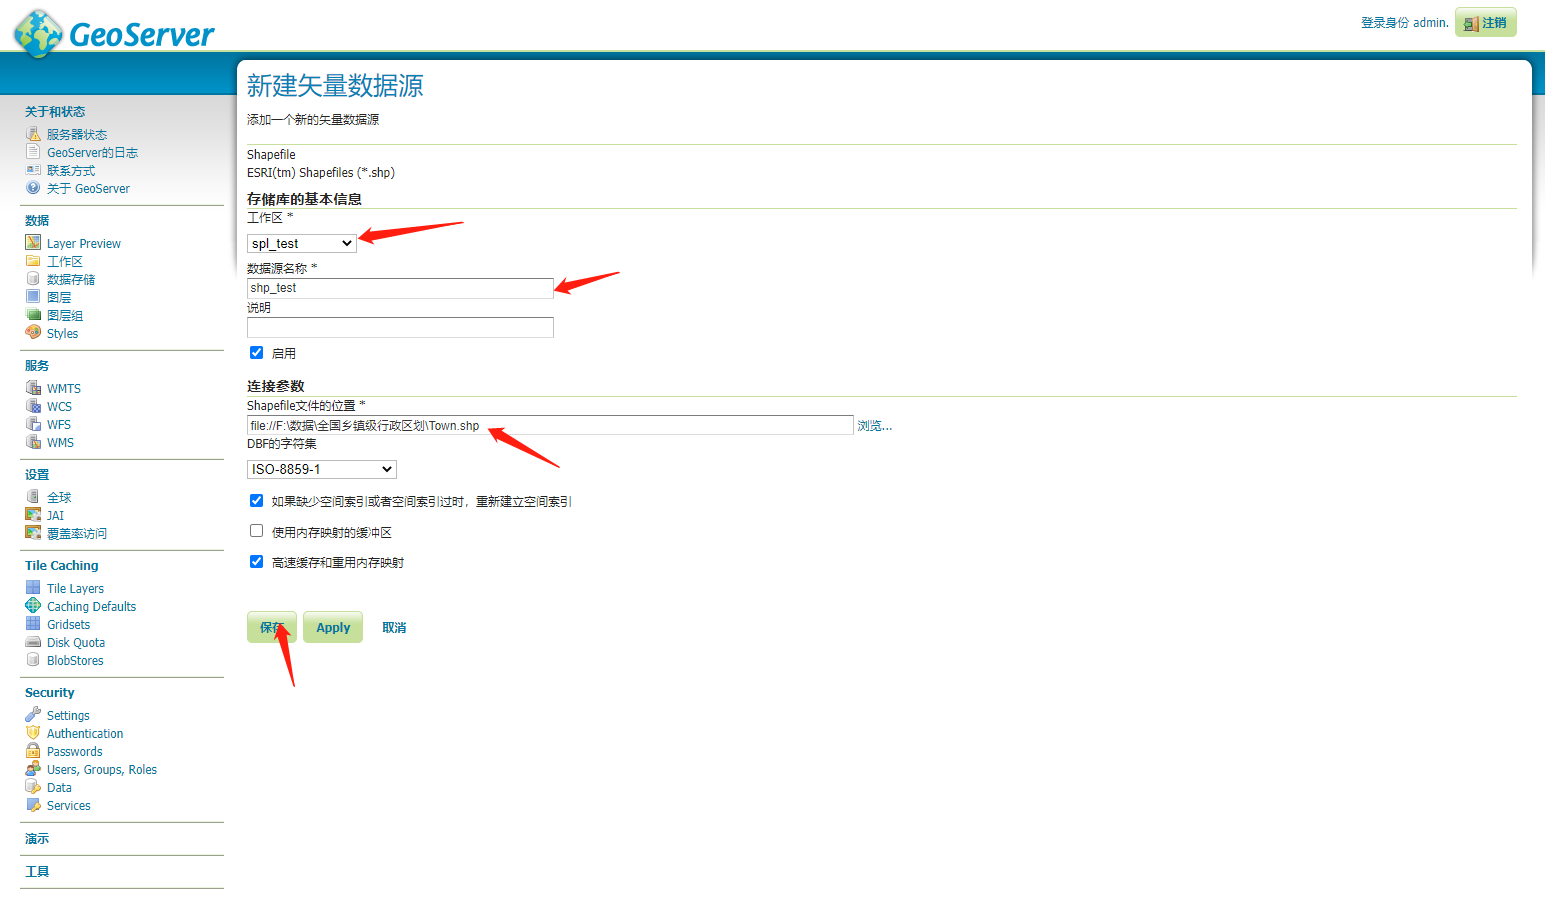Open the 数据存储 (data stores) page
The width and height of the screenshot is (1545, 918).
[x=68, y=278]
